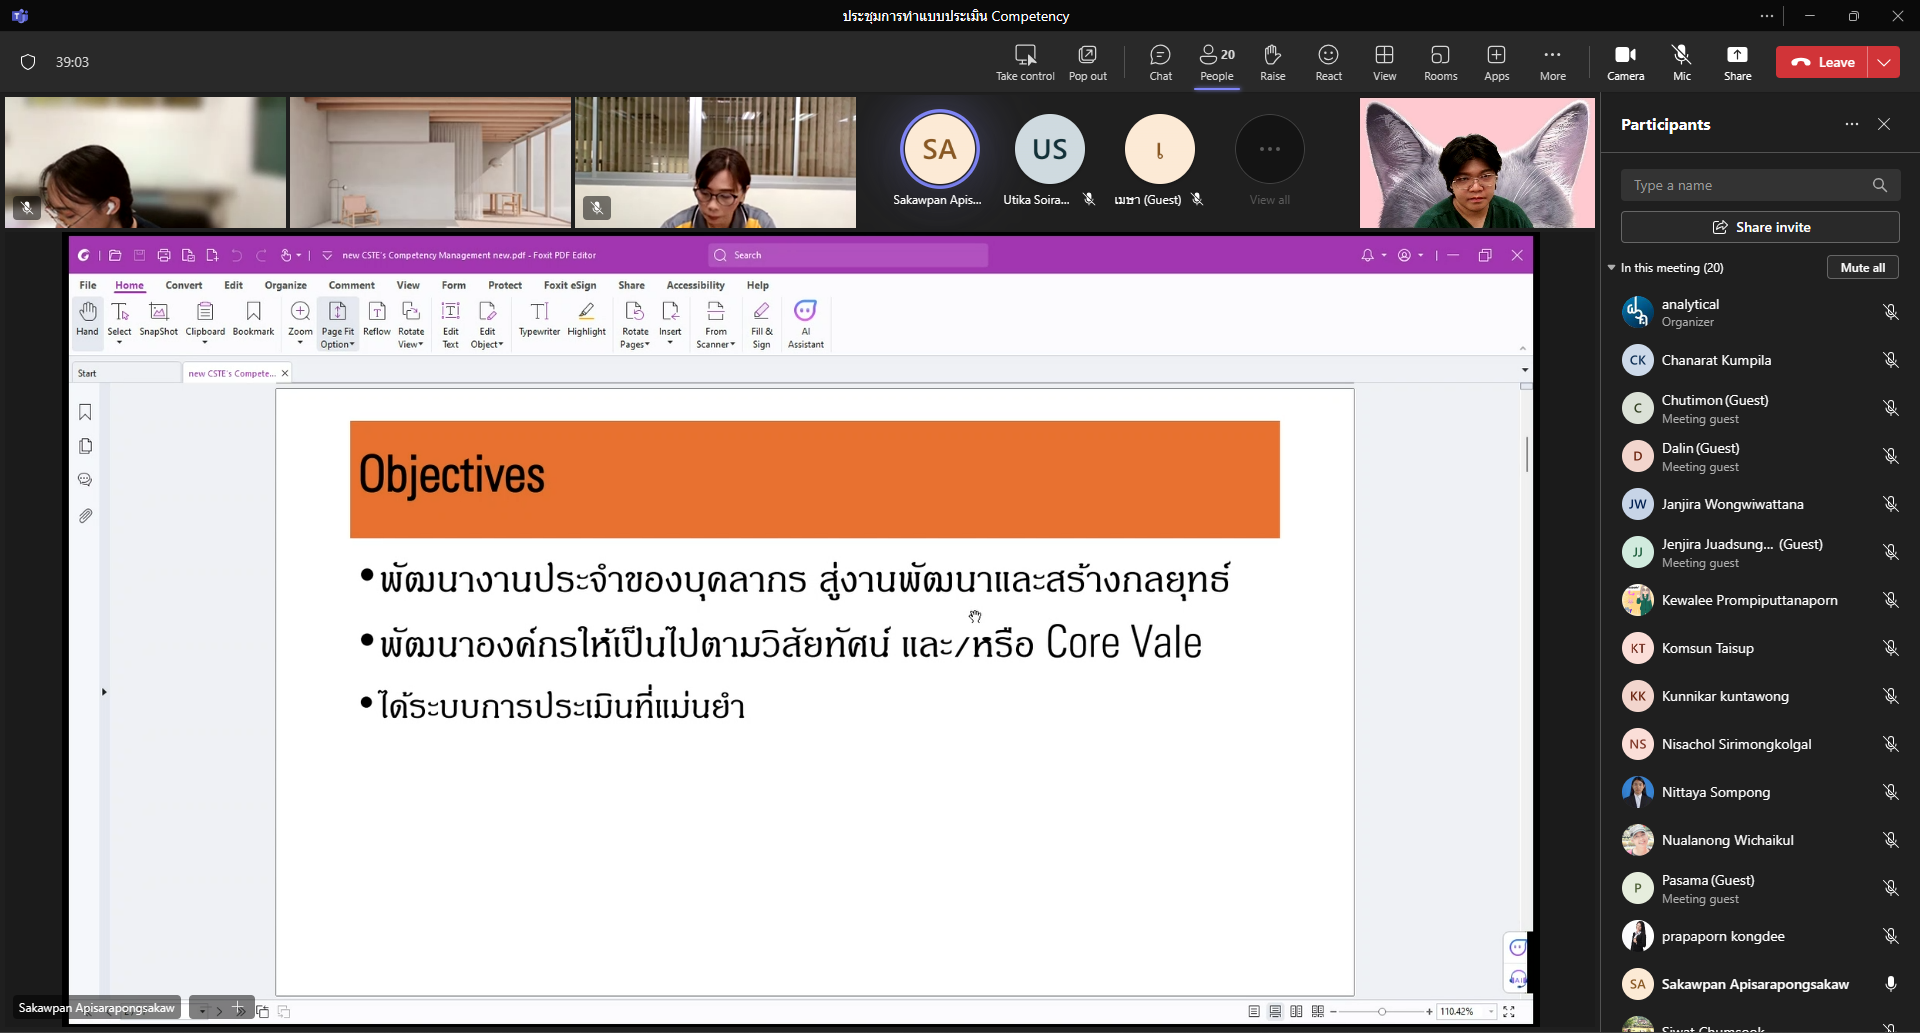1920x1033 pixels.
Task: Toggle the Camera on
Action: [x=1625, y=62]
